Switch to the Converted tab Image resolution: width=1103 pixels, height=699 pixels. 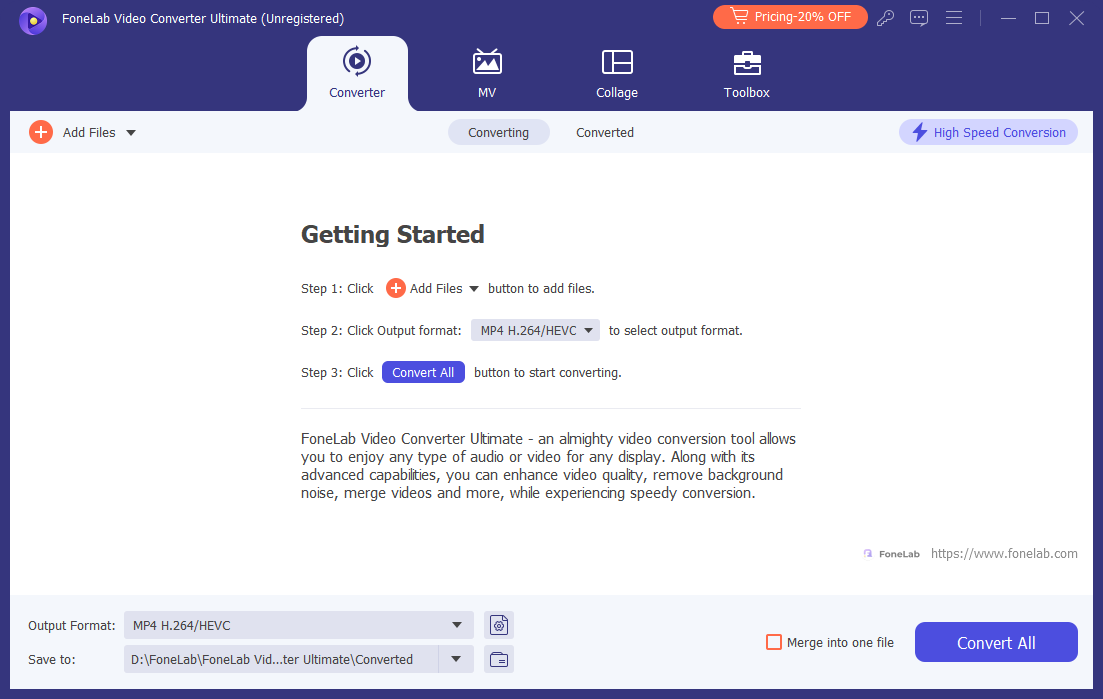605,131
